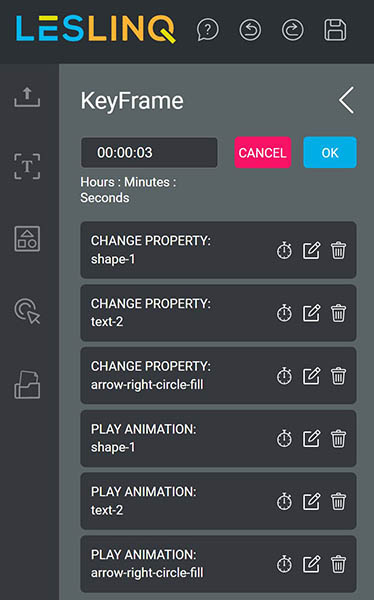
Task: Click the CANCEL button
Action: (x=263, y=152)
